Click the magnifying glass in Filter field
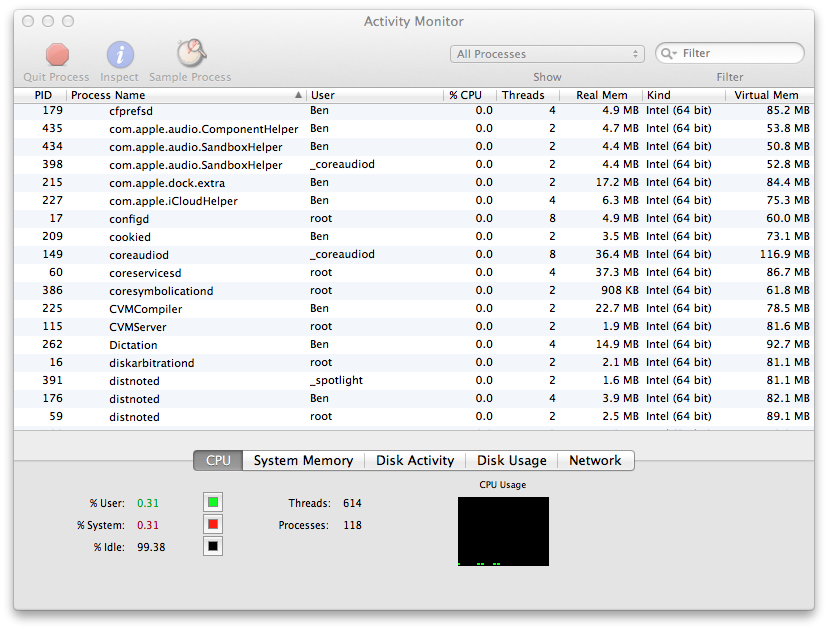 tap(668, 53)
